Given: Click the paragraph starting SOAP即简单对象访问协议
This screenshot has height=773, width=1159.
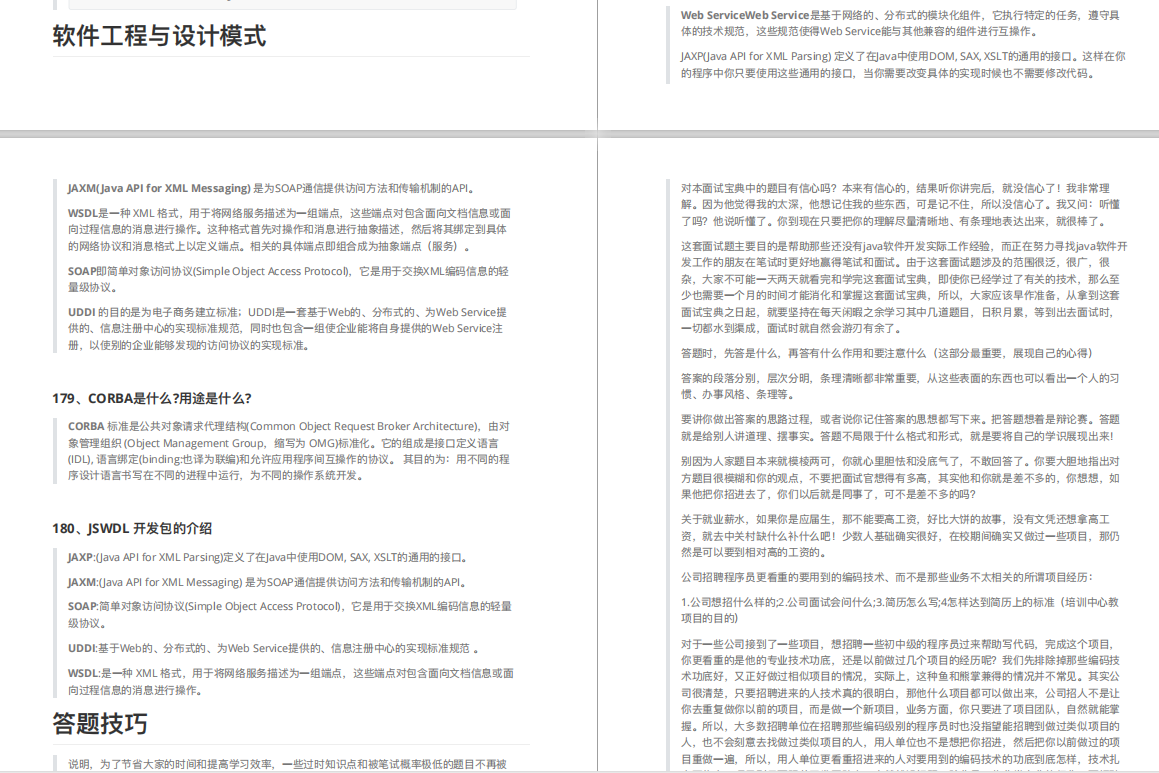Looking at the screenshot, I should [289, 279].
